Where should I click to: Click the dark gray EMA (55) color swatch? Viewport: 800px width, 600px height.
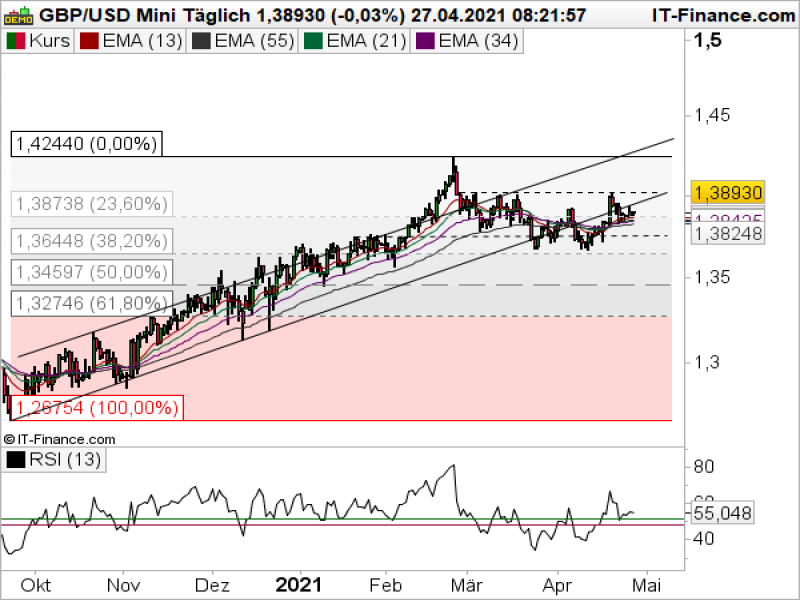pyautogui.click(x=201, y=41)
